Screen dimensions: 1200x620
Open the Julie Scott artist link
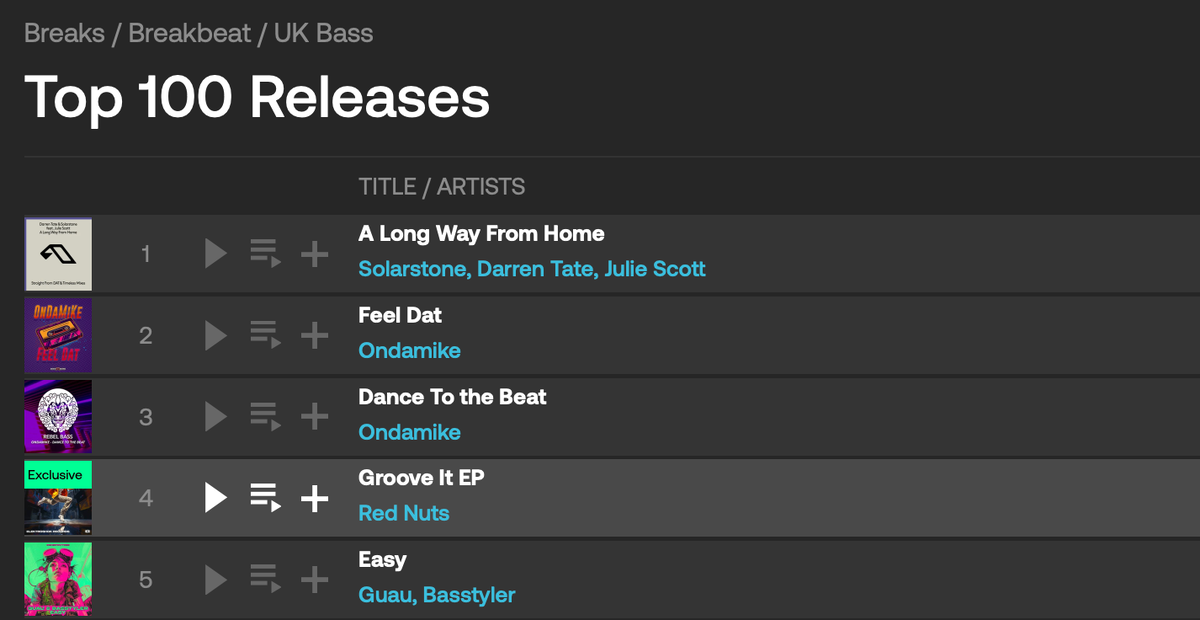pyautogui.click(x=655, y=269)
